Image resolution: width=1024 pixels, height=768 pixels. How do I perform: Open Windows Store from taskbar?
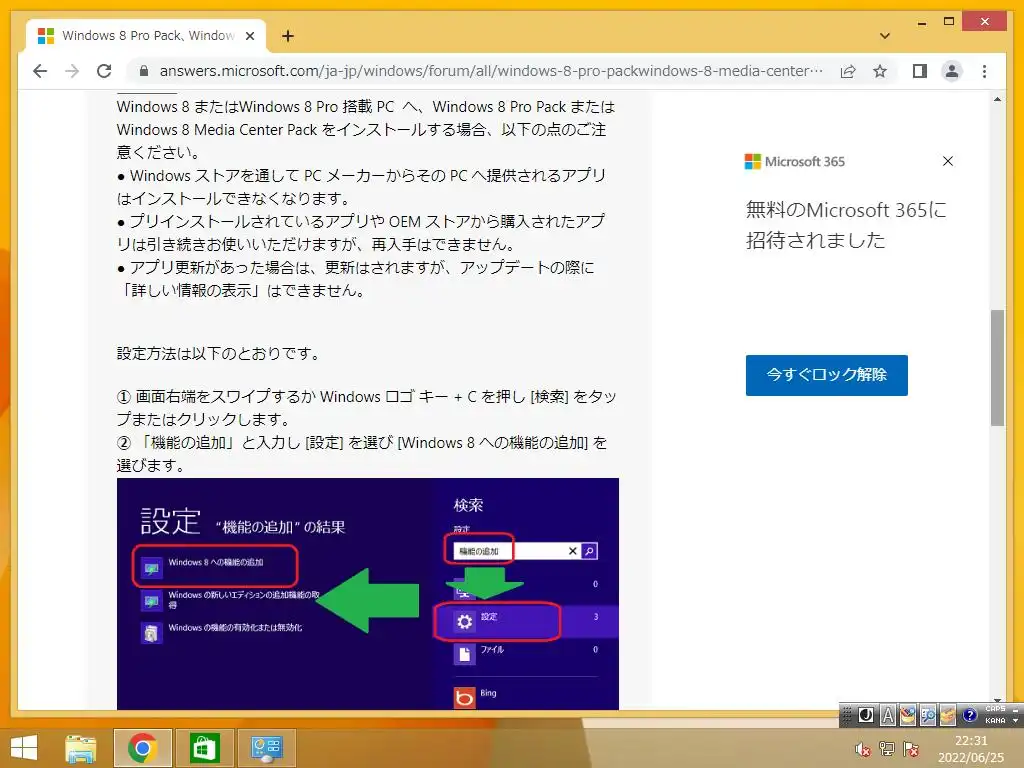204,748
